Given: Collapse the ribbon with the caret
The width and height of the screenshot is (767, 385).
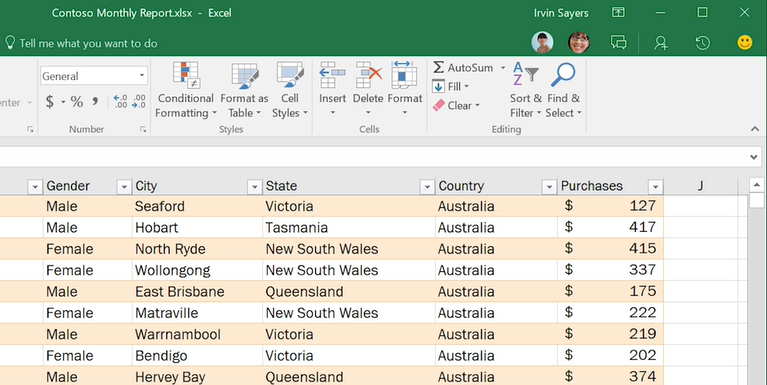Looking at the screenshot, I should 754,129.
